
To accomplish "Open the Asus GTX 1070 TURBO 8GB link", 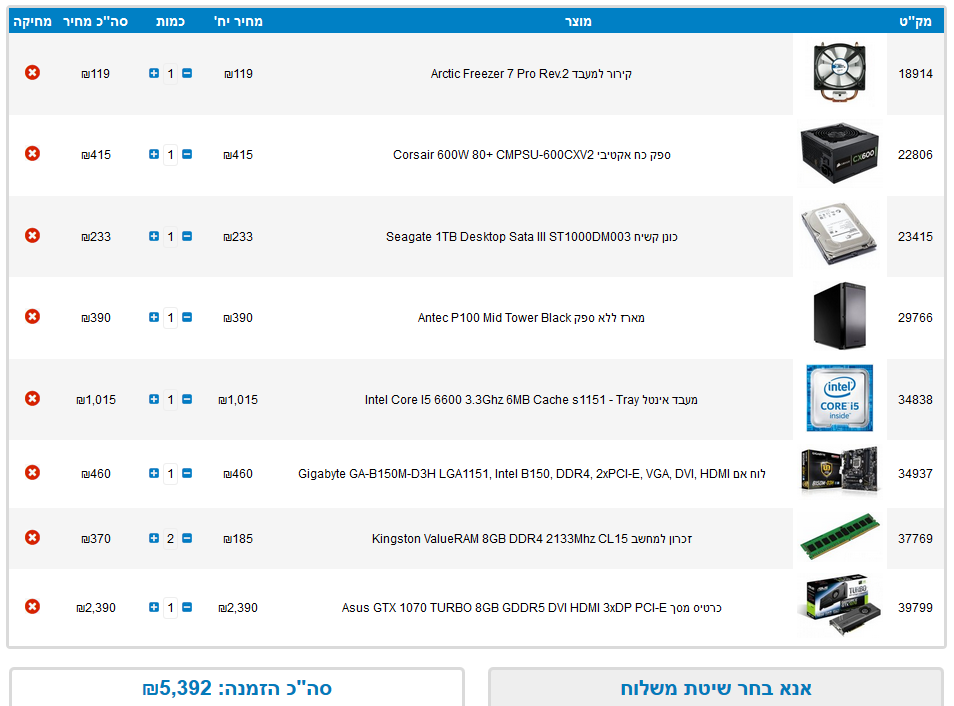I will 532,607.
